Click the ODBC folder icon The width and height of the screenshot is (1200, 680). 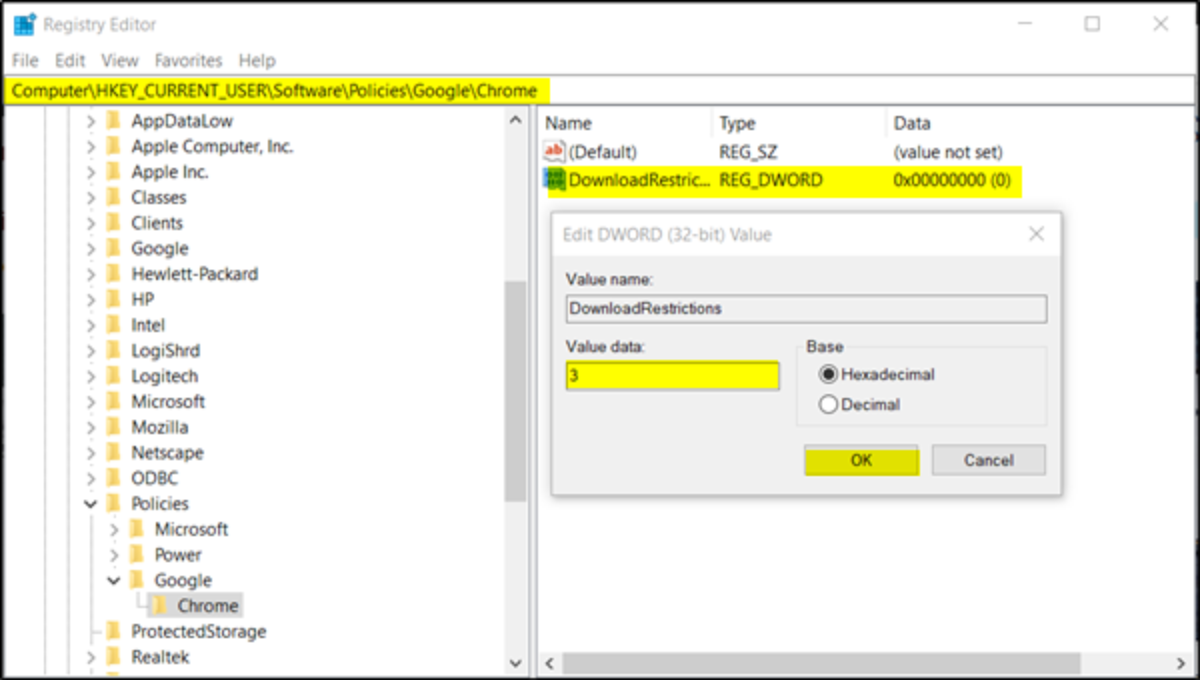(x=116, y=478)
